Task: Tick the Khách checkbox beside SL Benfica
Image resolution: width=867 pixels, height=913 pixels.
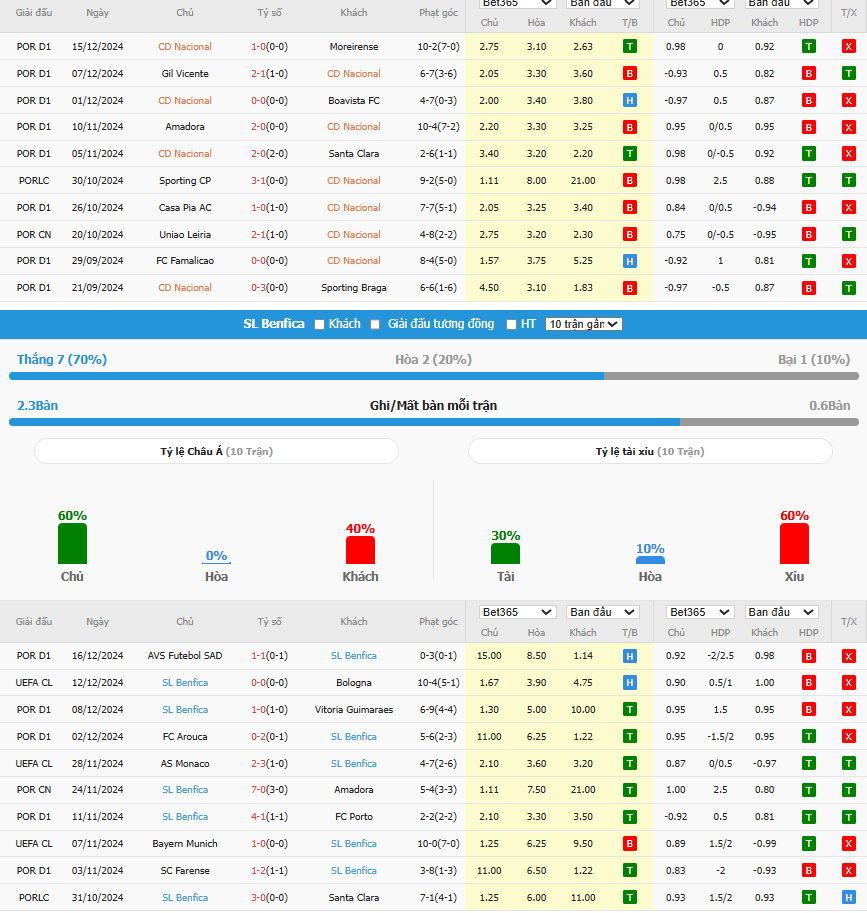Action: coord(319,325)
